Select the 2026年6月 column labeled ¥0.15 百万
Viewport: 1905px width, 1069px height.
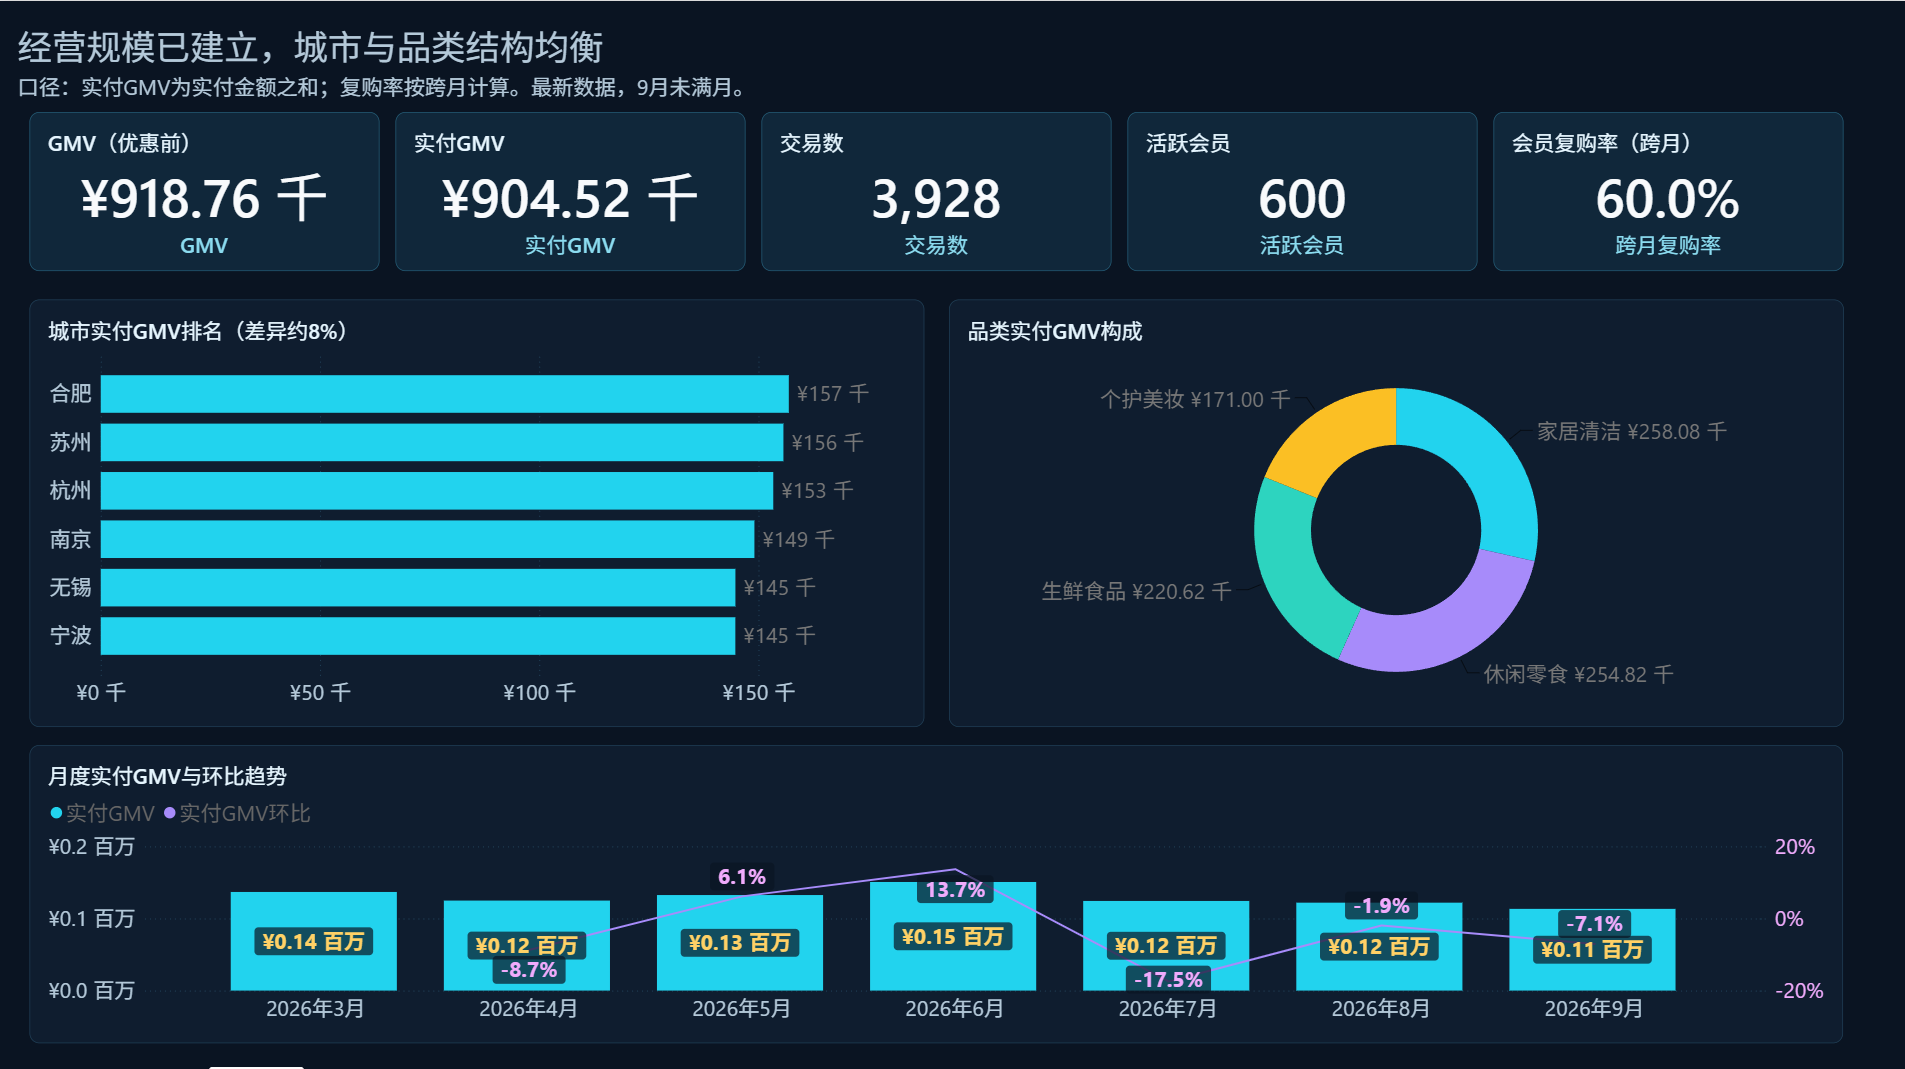point(953,936)
